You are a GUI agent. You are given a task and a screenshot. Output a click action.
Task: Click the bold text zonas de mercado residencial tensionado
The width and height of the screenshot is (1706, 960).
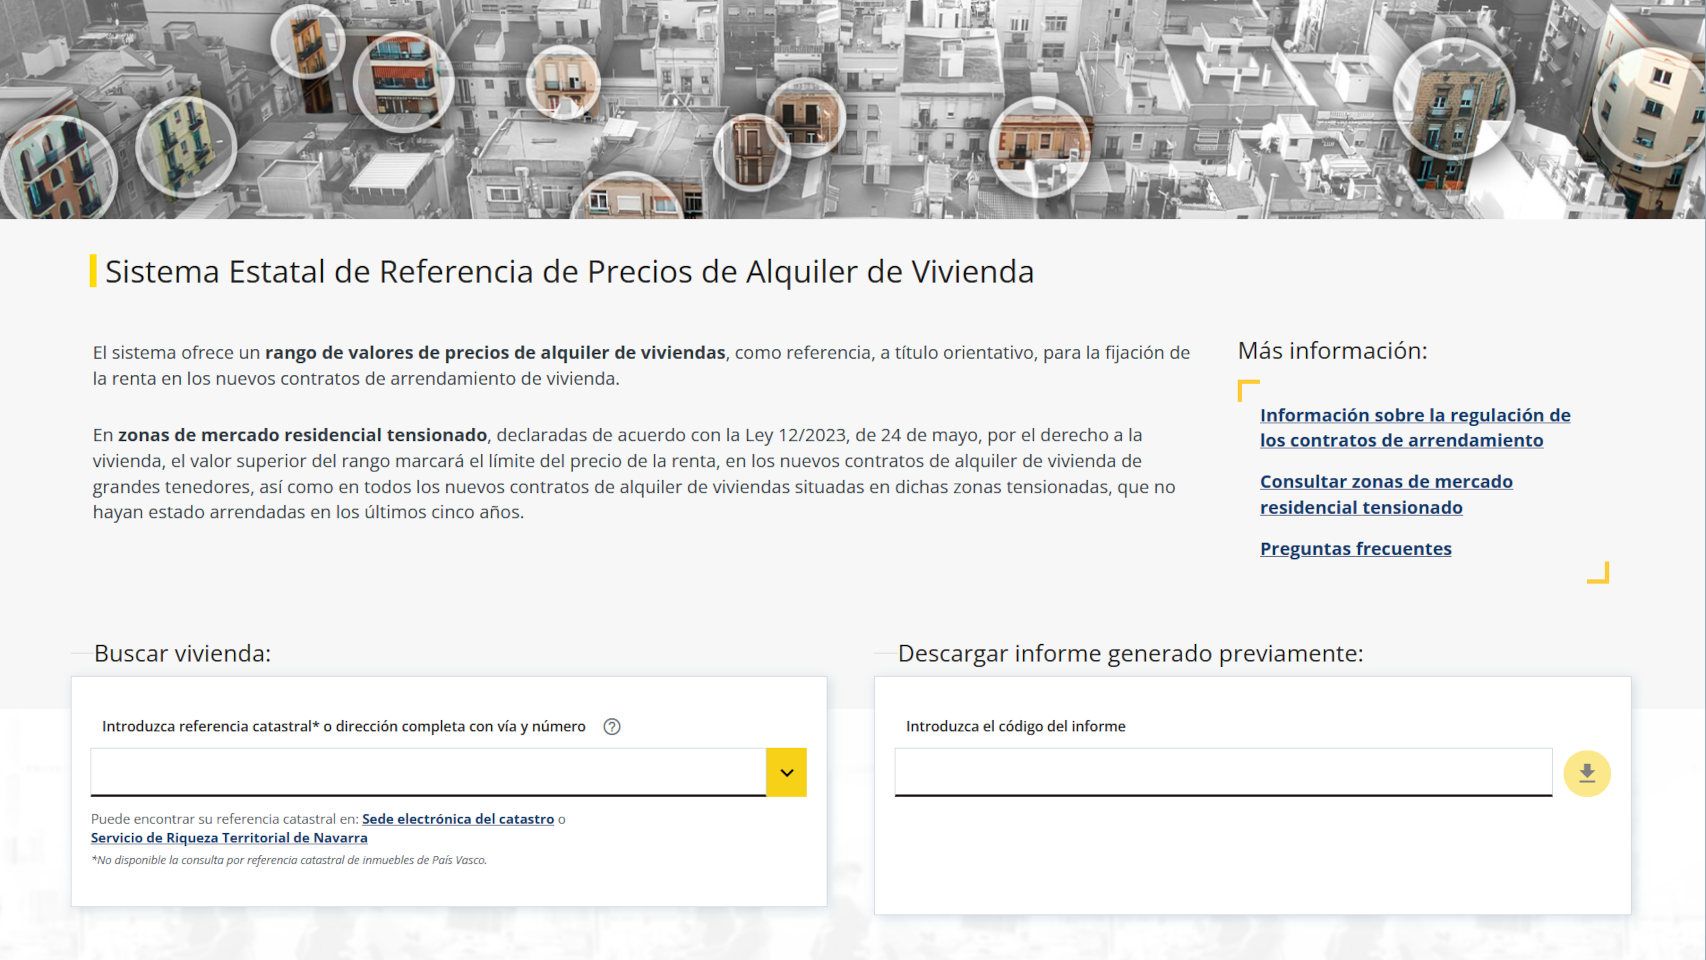302,435
